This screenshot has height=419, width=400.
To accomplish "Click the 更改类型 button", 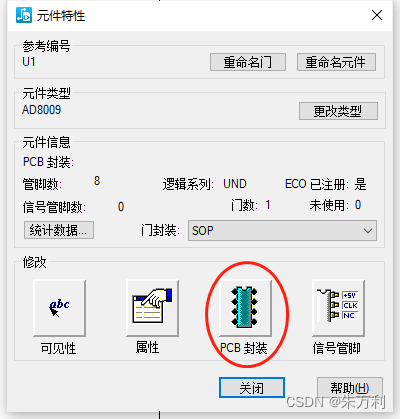I will [338, 111].
